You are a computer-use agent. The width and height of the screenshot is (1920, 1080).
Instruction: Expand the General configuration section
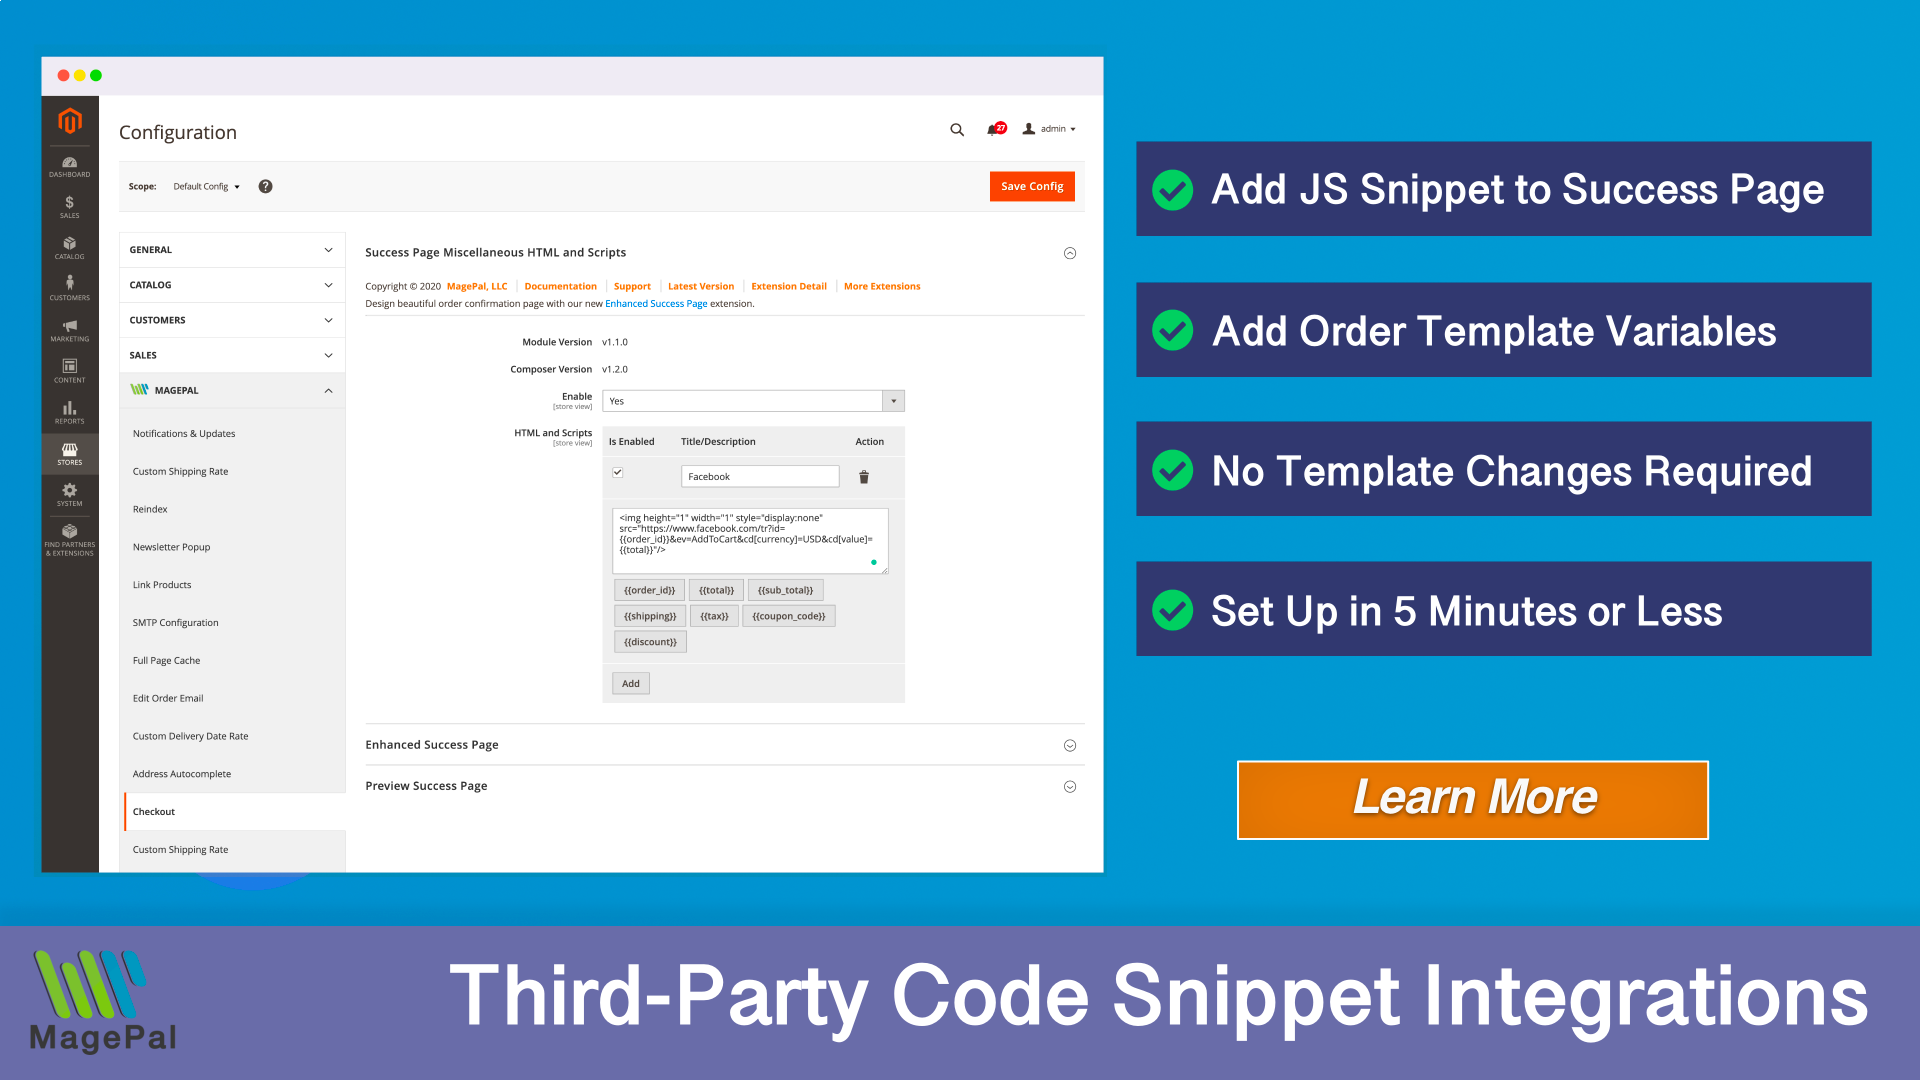pyautogui.click(x=231, y=249)
